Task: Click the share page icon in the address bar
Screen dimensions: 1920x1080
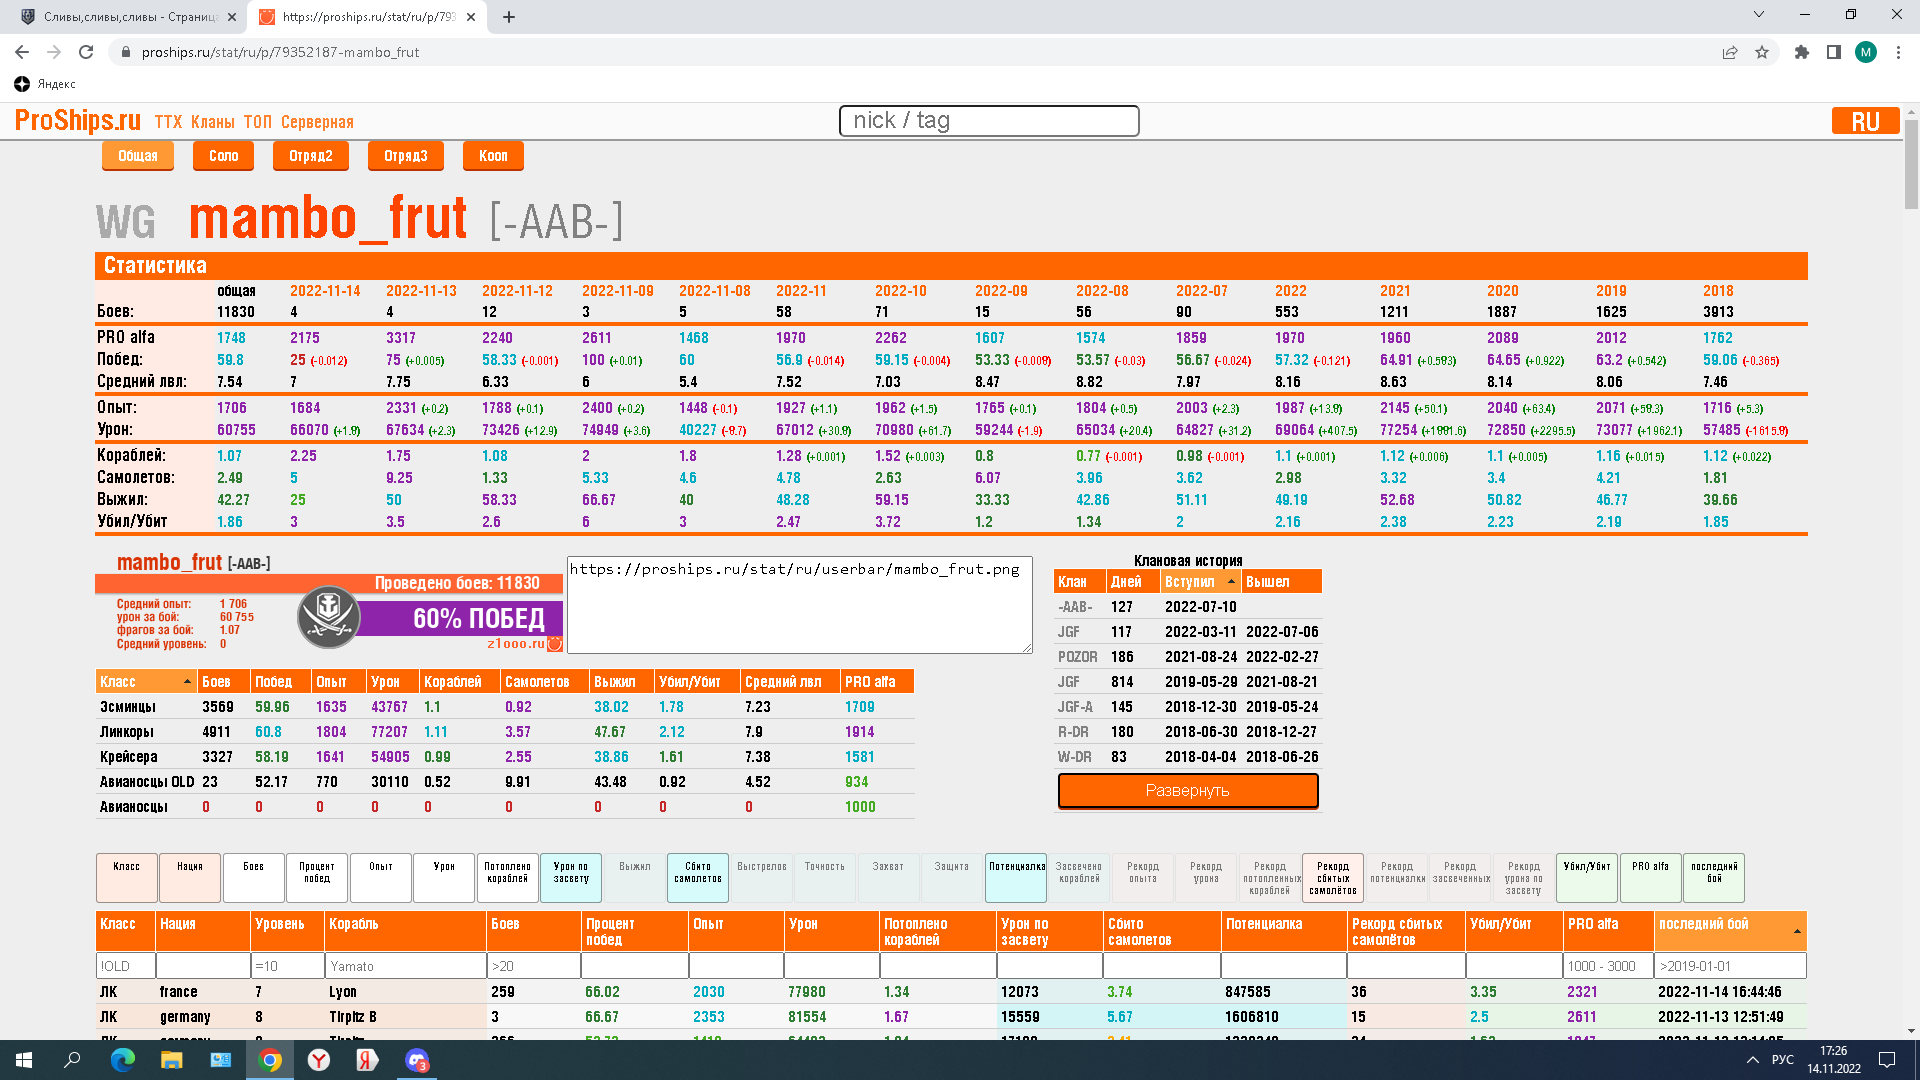Action: click(1729, 52)
